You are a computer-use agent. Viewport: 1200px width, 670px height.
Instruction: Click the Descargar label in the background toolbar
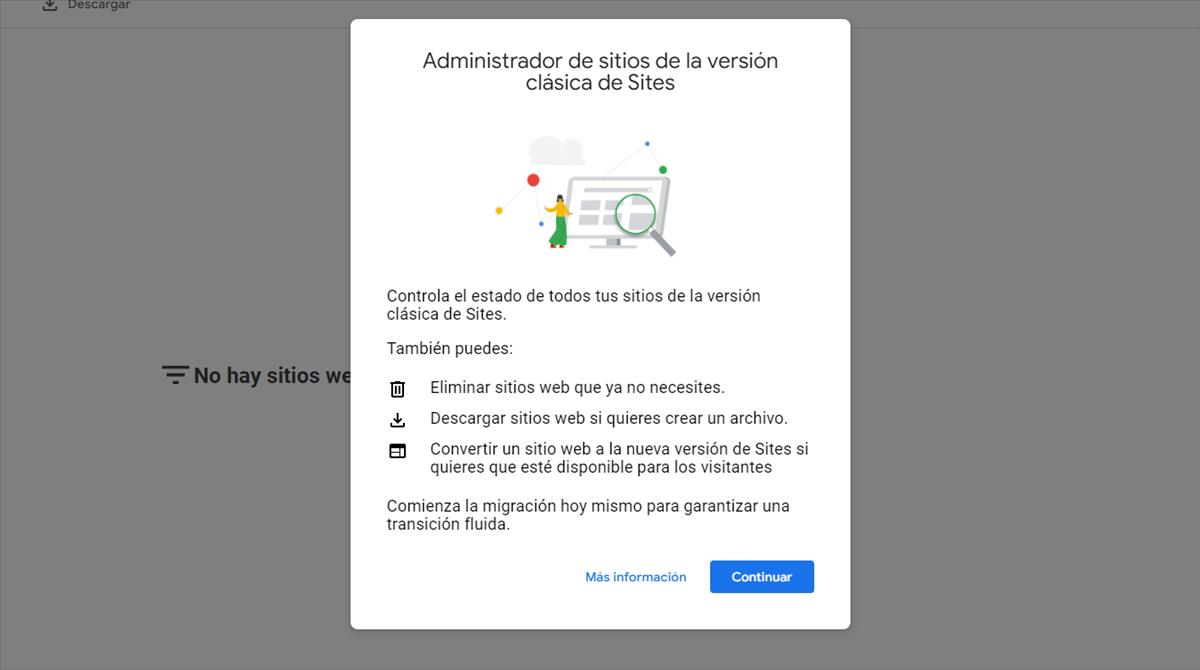coord(99,5)
